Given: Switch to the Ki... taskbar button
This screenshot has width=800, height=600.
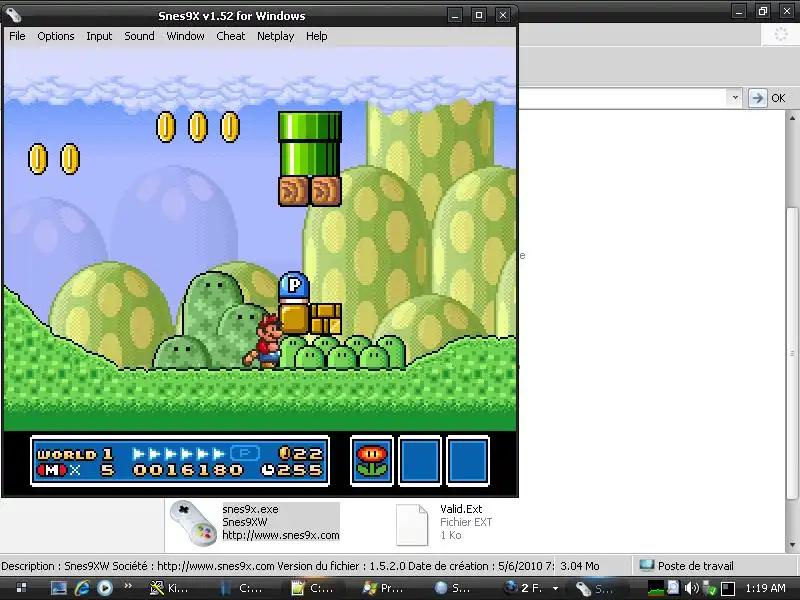Looking at the screenshot, I should pos(170,588).
